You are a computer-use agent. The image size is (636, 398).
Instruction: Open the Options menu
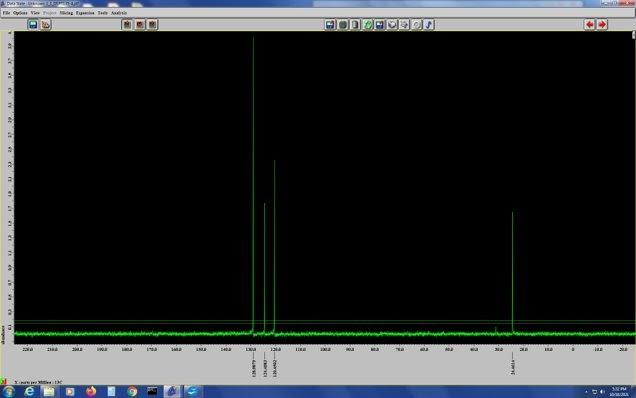coord(20,13)
